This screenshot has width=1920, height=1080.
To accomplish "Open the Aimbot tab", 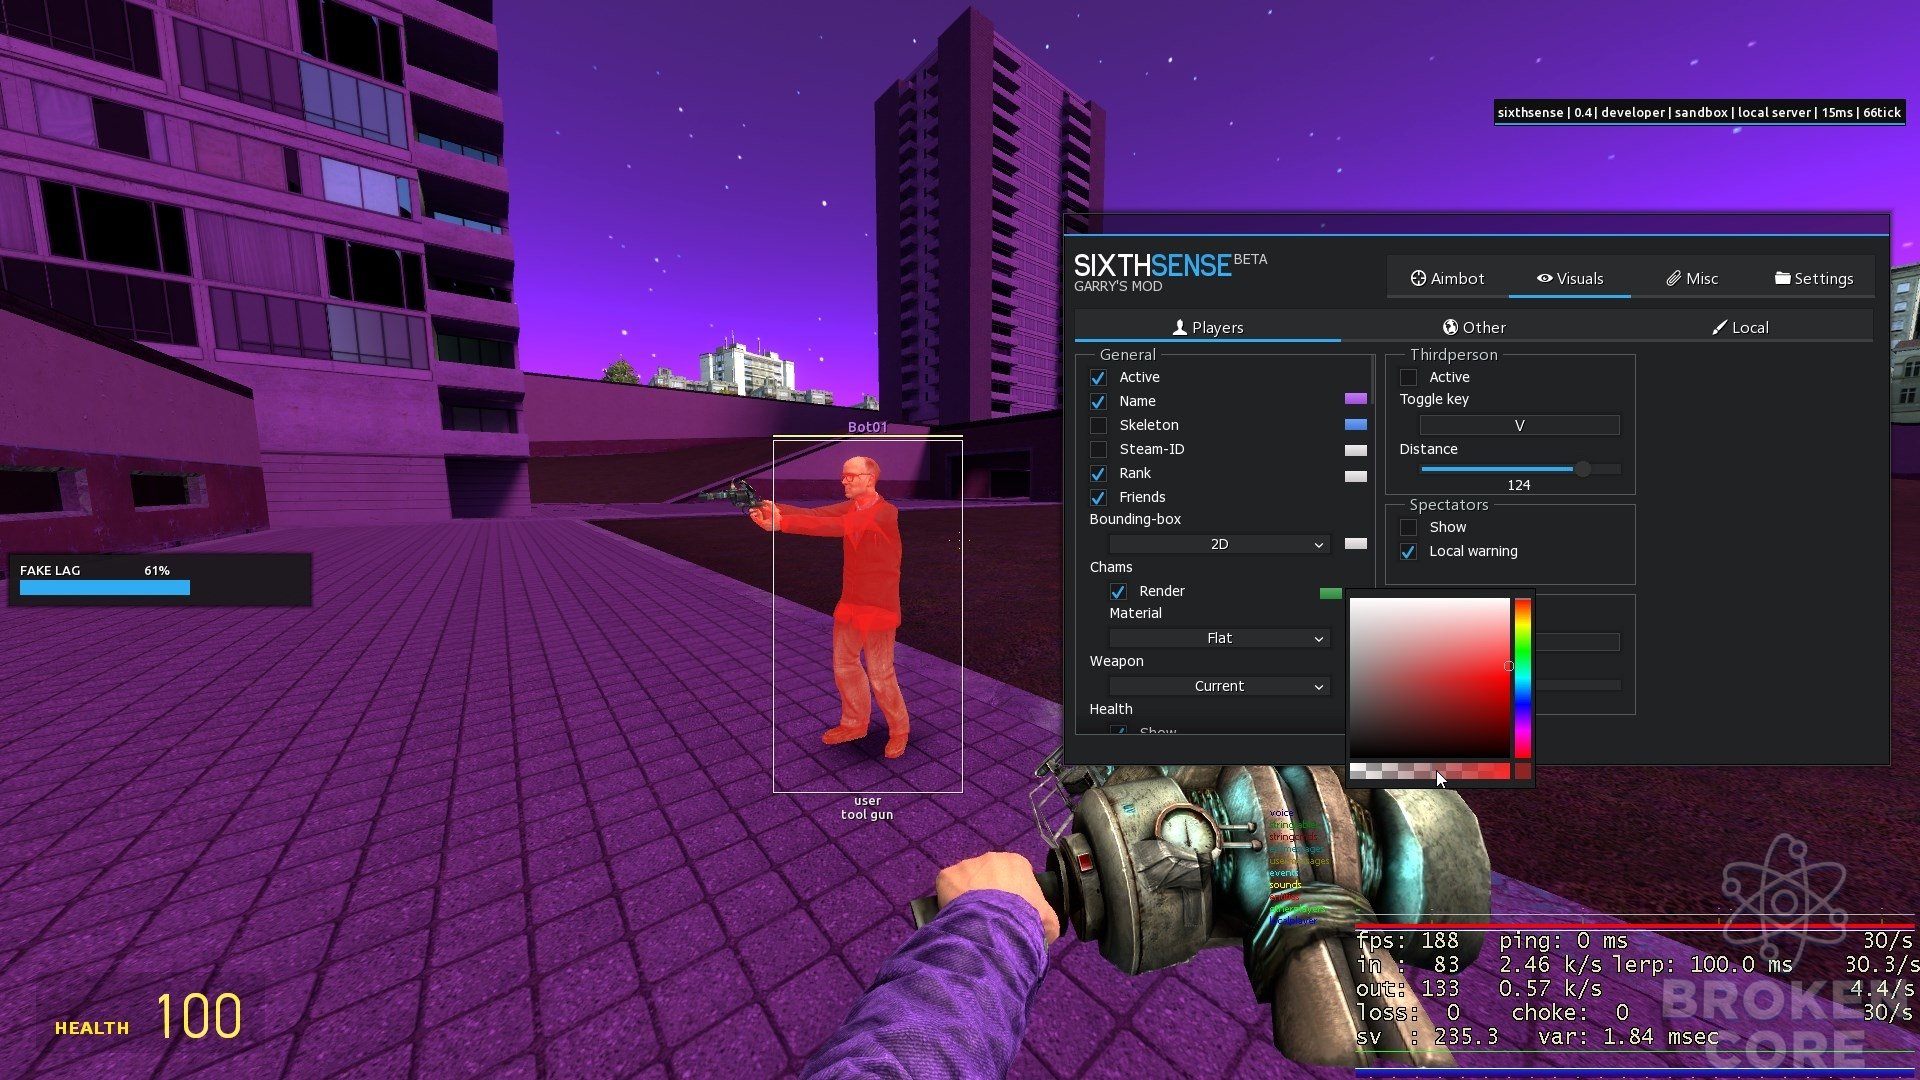I will [x=1447, y=279].
